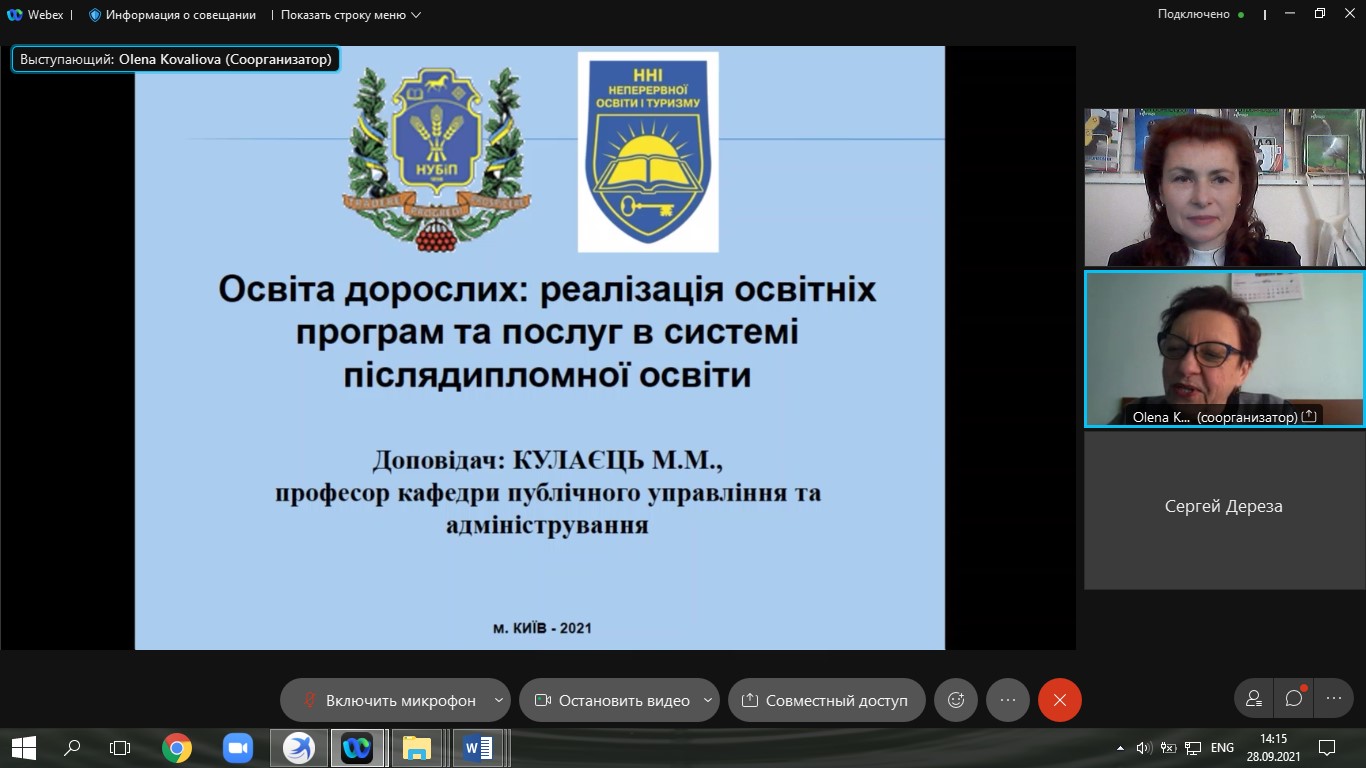This screenshot has width=1366, height=768.
Task: Leave the meeting with the red X button
Action: click(1060, 700)
